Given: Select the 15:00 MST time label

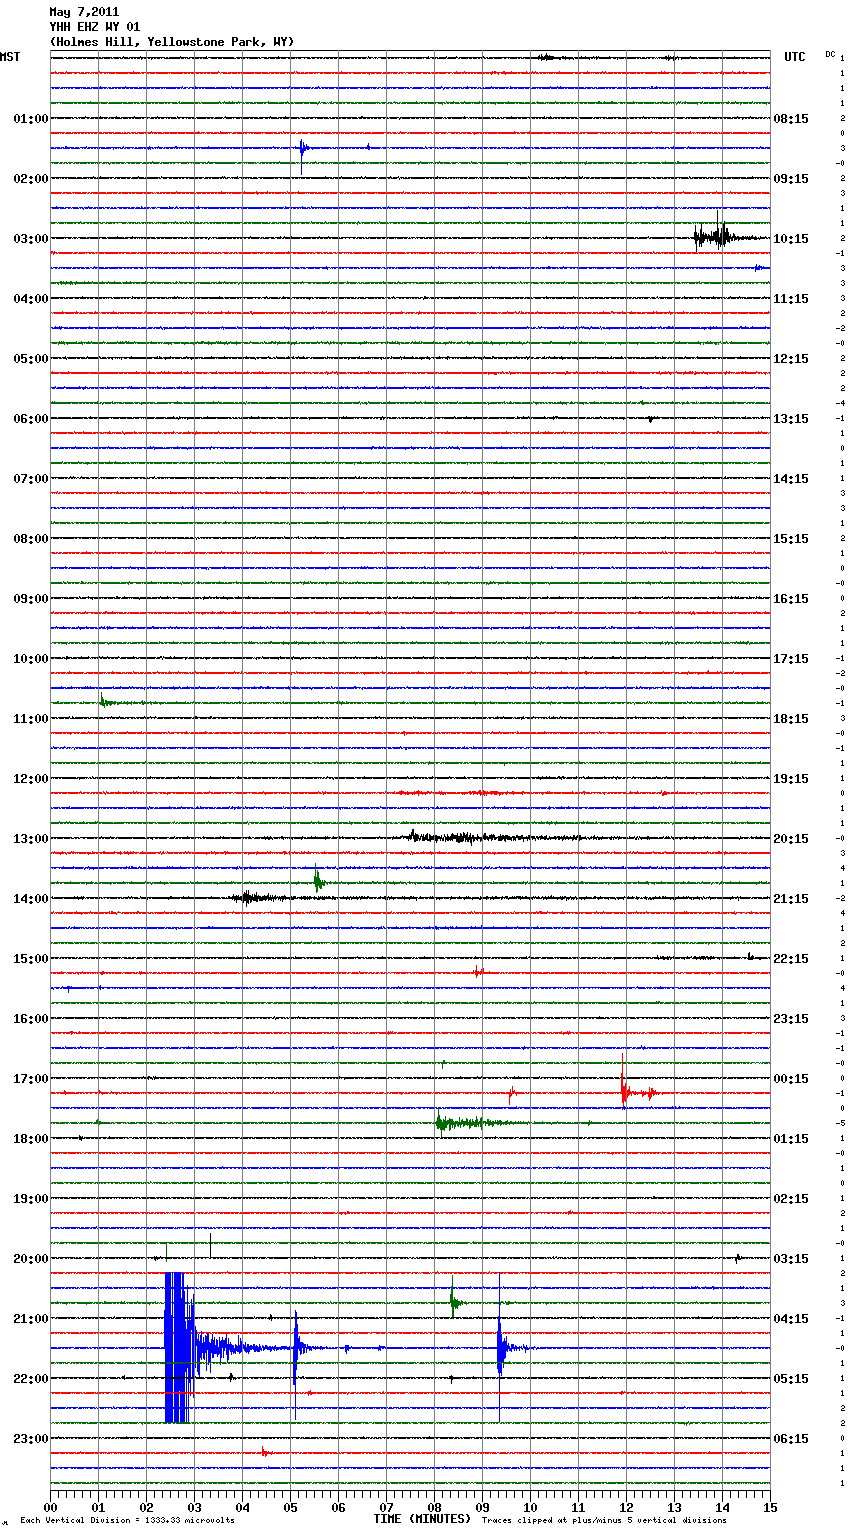Looking at the screenshot, I should tap(31, 959).
